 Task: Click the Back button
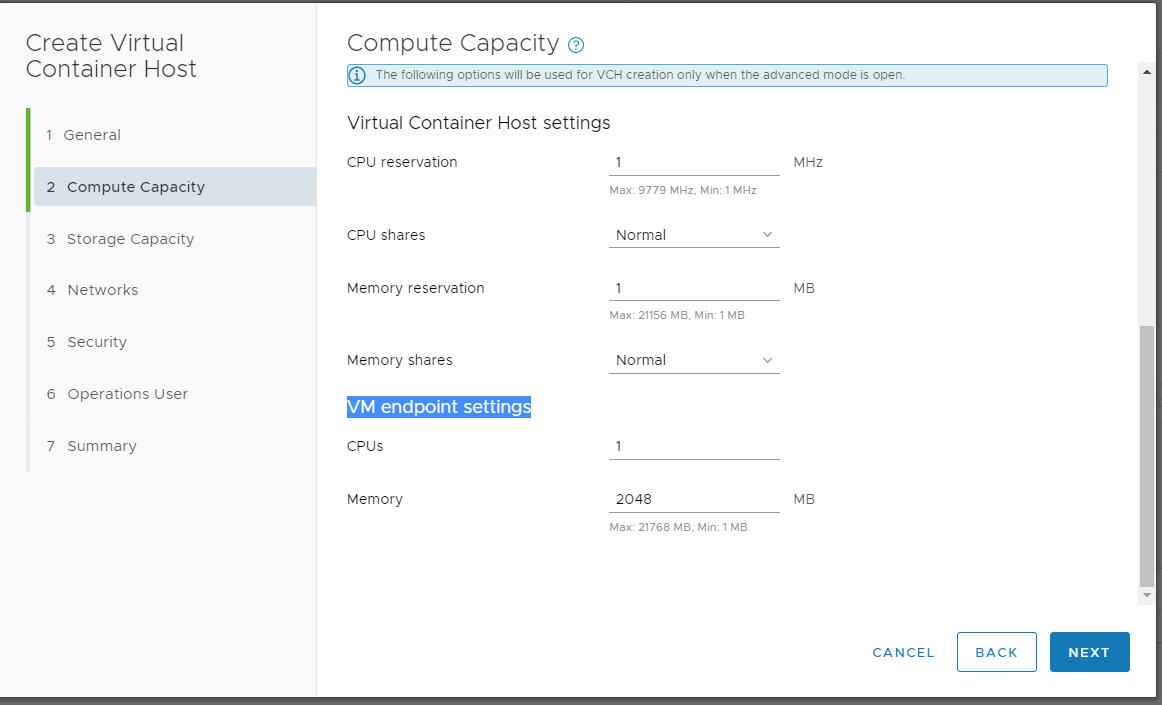[x=997, y=652]
